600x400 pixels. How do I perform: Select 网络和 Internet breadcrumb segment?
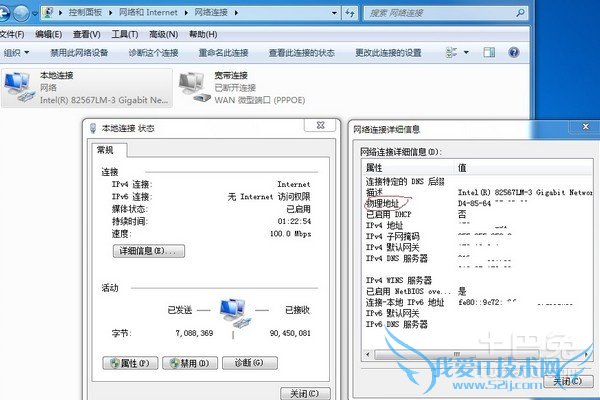coord(148,13)
